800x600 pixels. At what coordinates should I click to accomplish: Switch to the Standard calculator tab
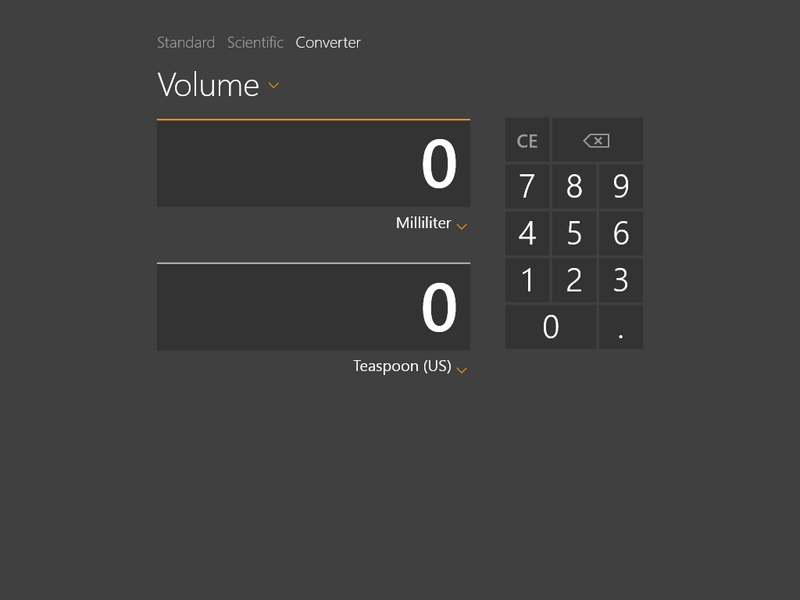pyautogui.click(x=186, y=43)
